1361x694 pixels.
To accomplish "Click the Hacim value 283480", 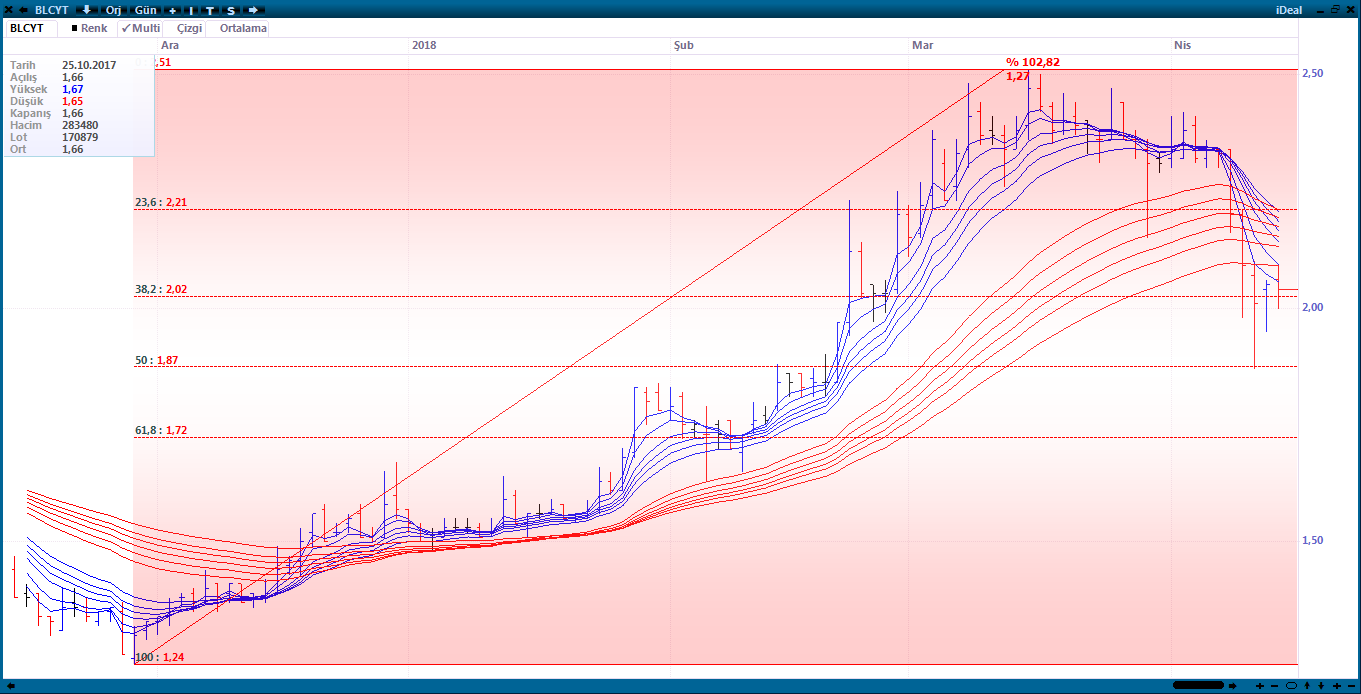I will coord(80,125).
